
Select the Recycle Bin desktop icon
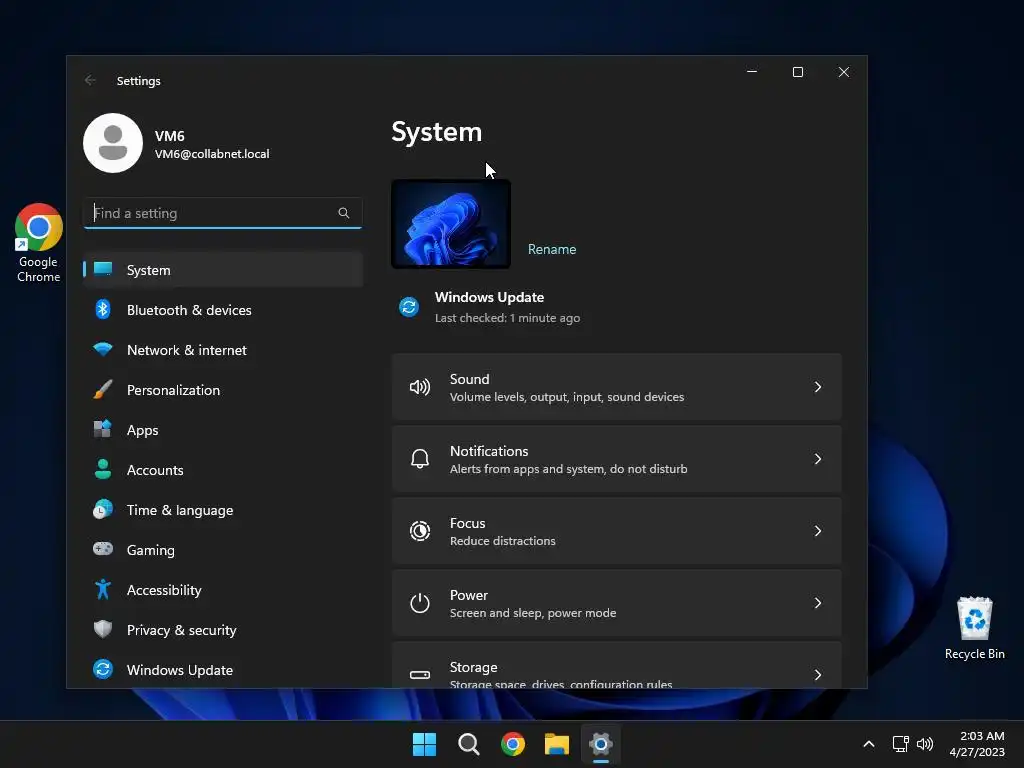pos(974,628)
